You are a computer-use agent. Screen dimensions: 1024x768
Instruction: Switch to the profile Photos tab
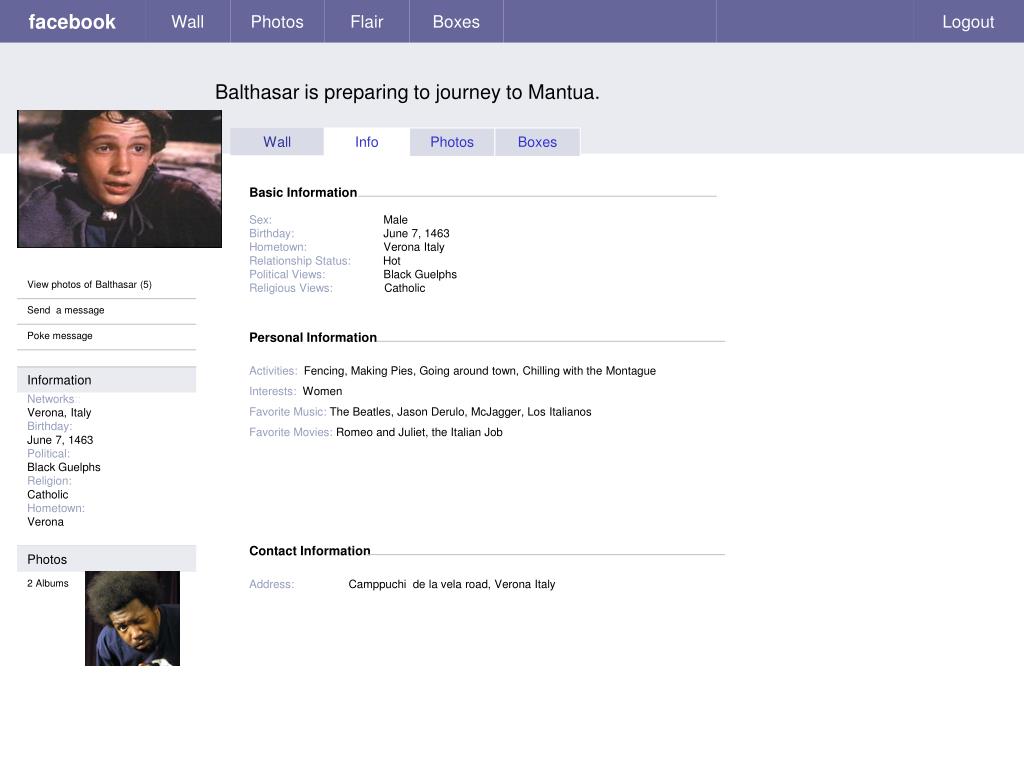[452, 142]
